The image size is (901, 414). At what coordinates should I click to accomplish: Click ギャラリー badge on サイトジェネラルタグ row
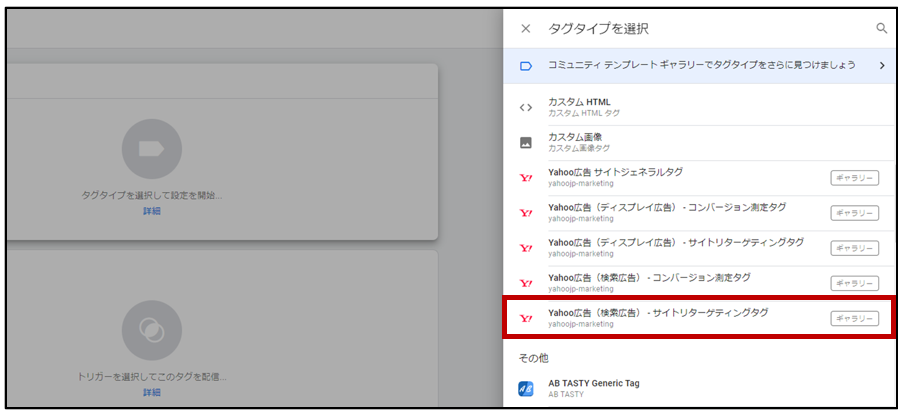(x=854, y=178)
